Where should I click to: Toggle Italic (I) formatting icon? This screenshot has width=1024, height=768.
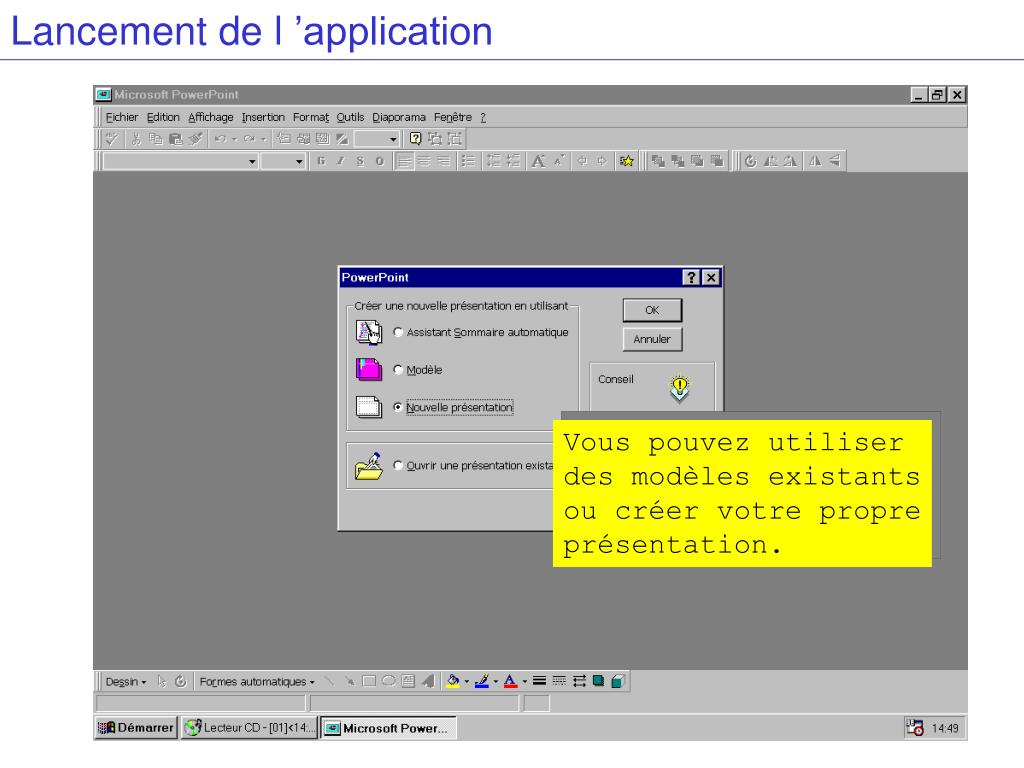(x=340, y=161)
